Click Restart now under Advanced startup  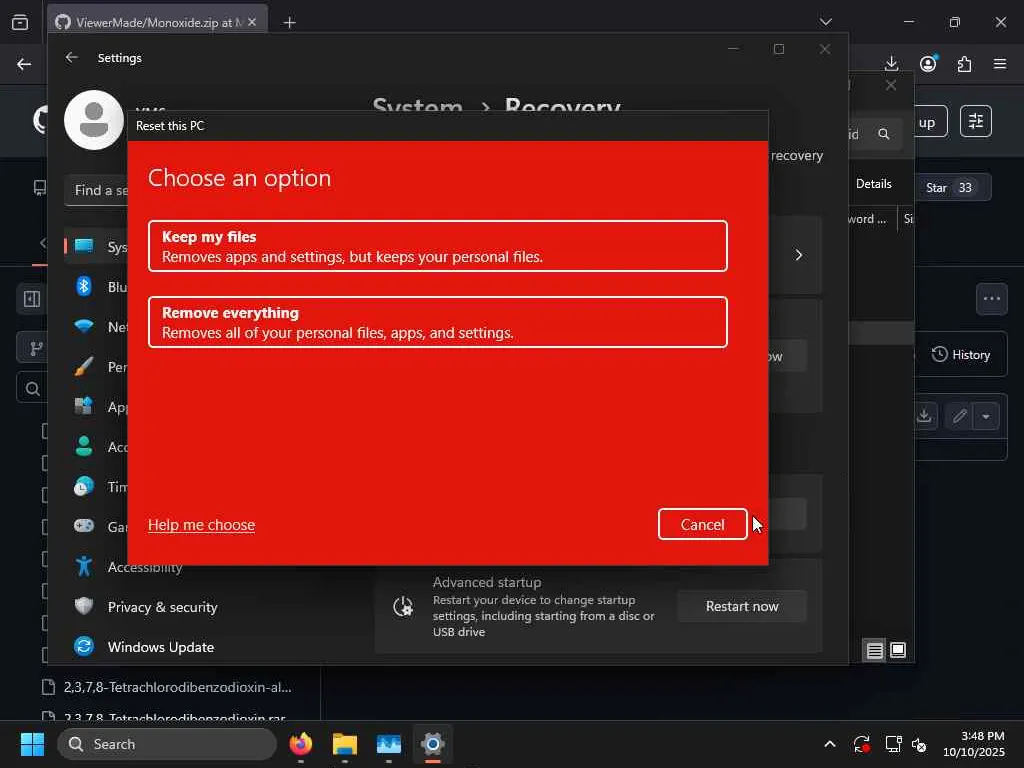coord(742,606)
